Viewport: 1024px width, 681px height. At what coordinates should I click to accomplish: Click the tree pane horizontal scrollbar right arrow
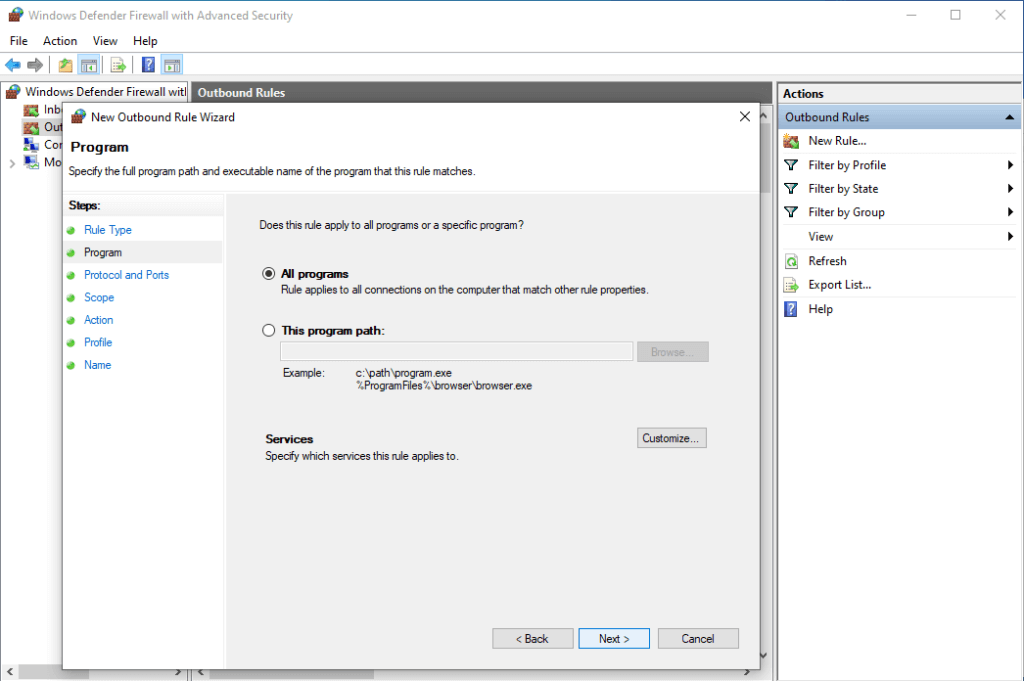178,671
